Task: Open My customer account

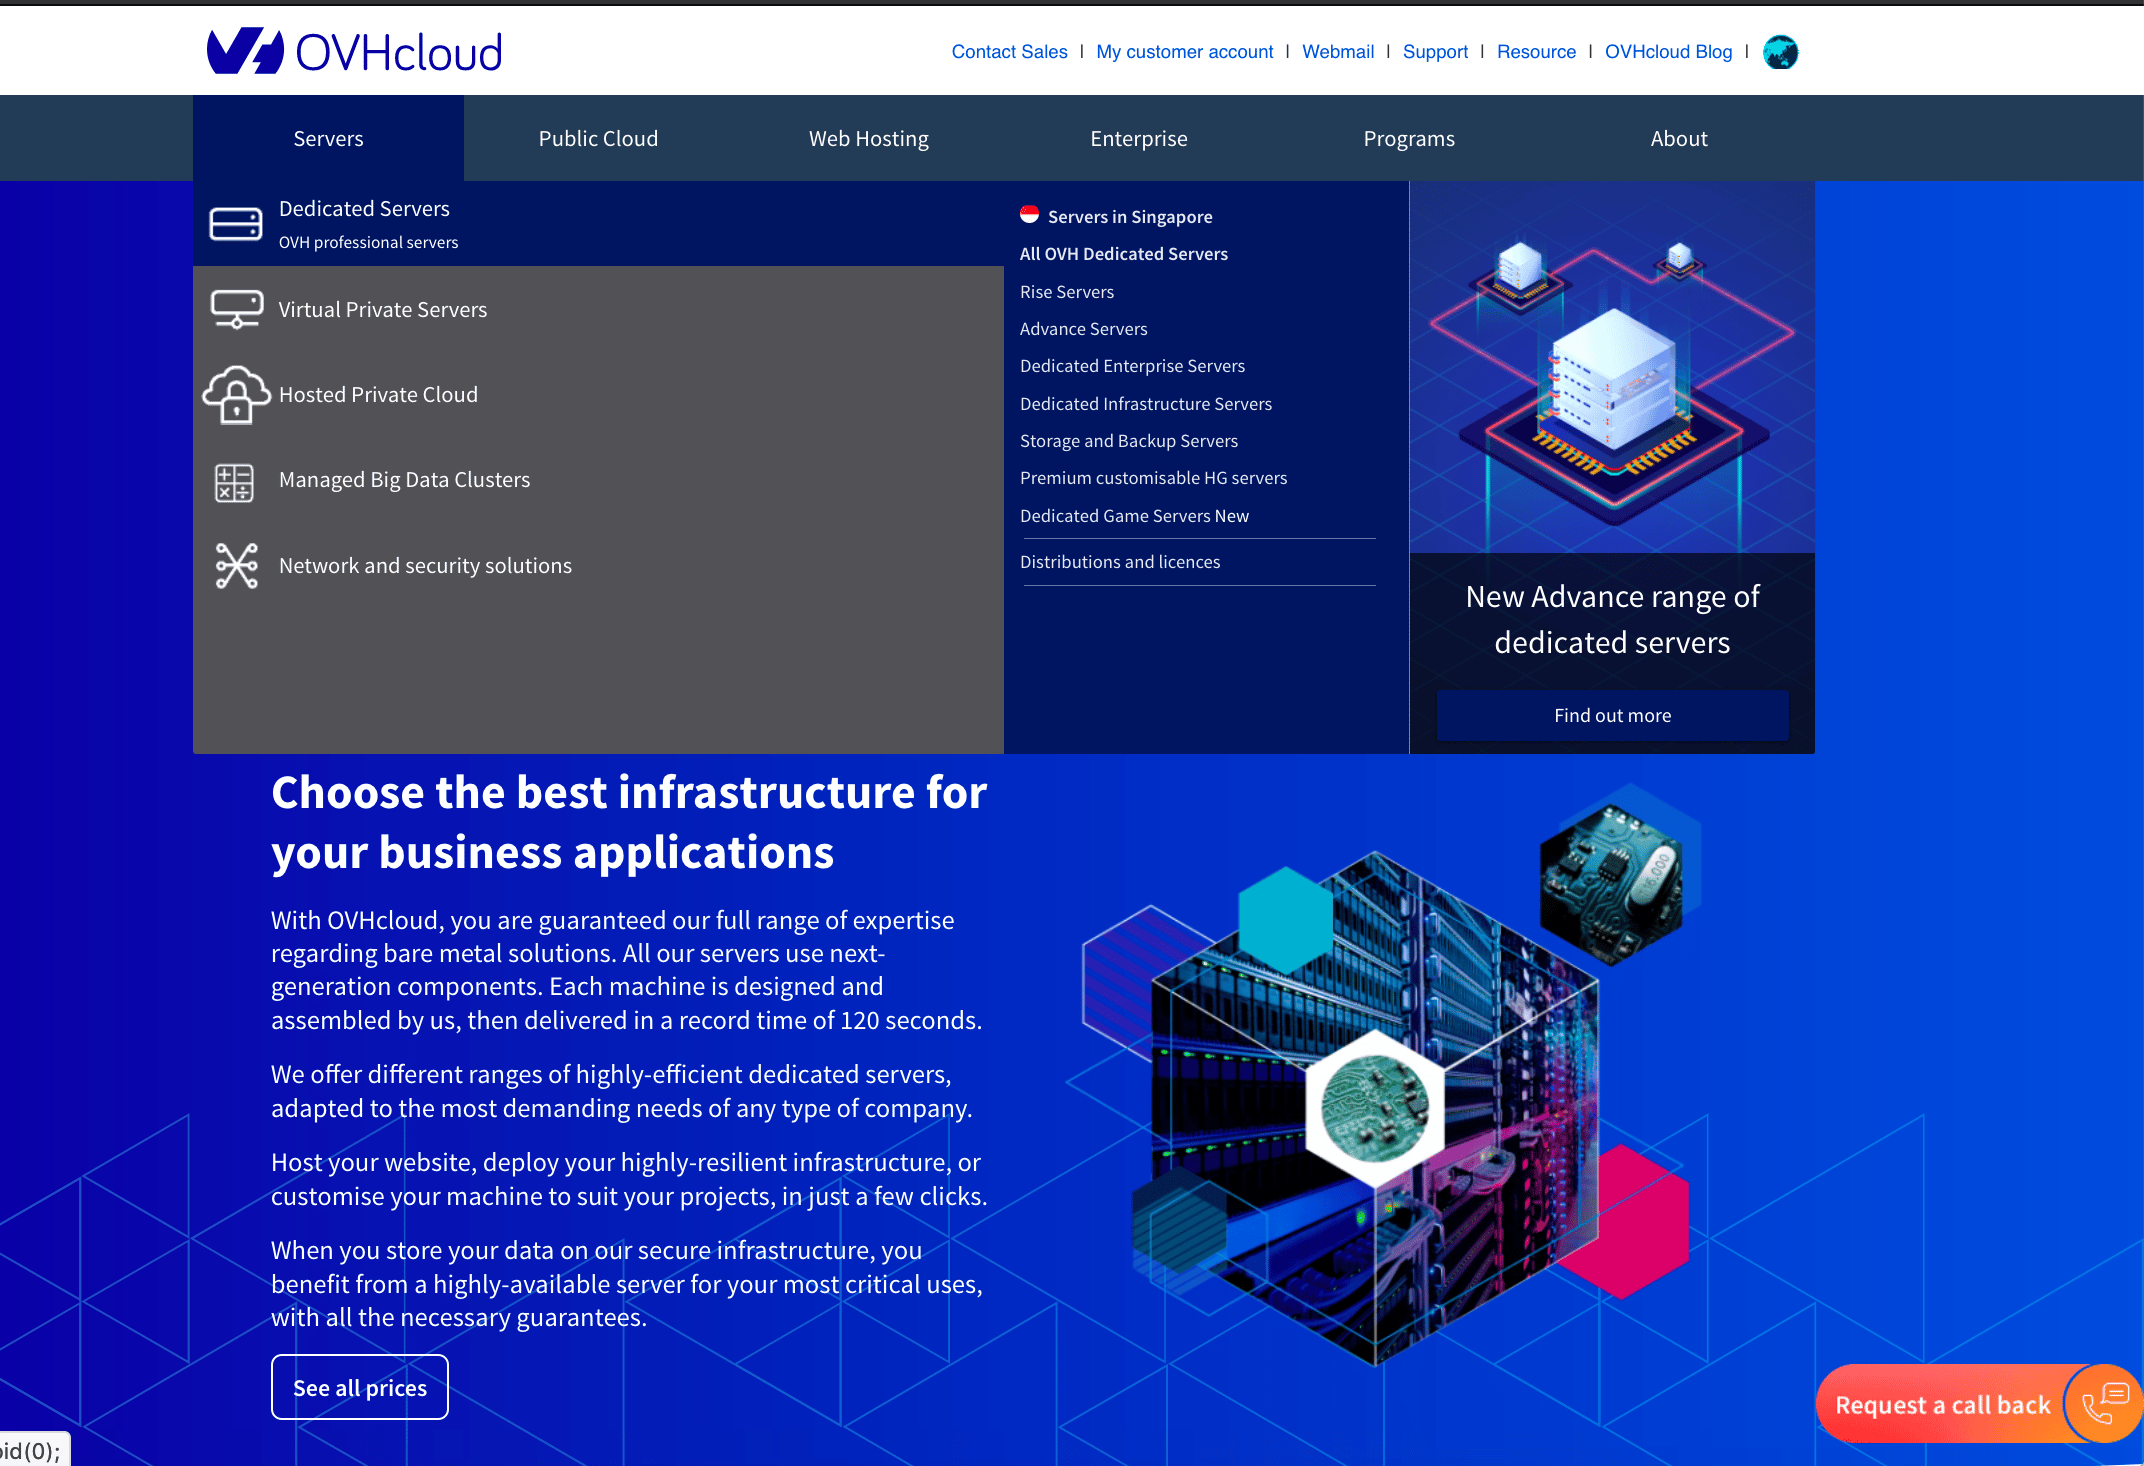Action: (1184, 52)
